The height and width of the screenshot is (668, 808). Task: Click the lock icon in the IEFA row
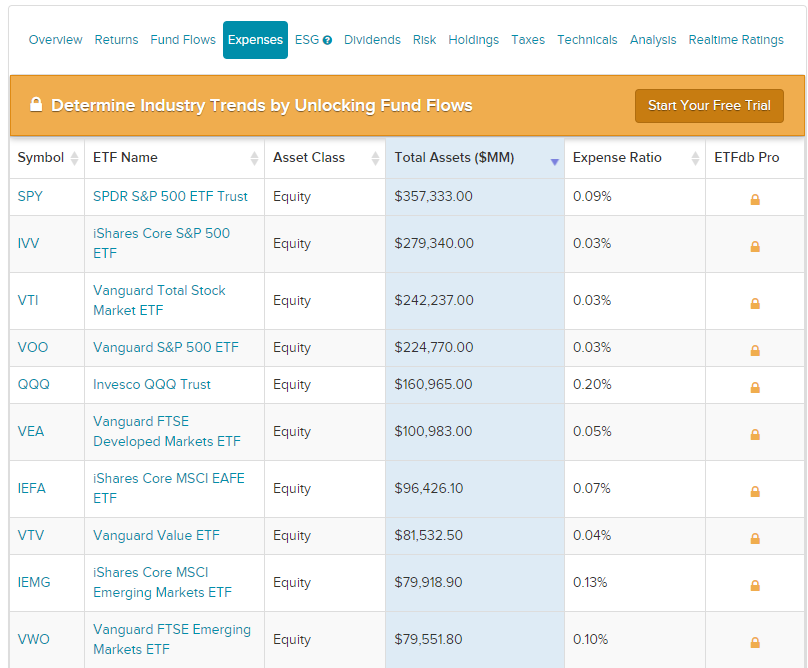(755, 491)
